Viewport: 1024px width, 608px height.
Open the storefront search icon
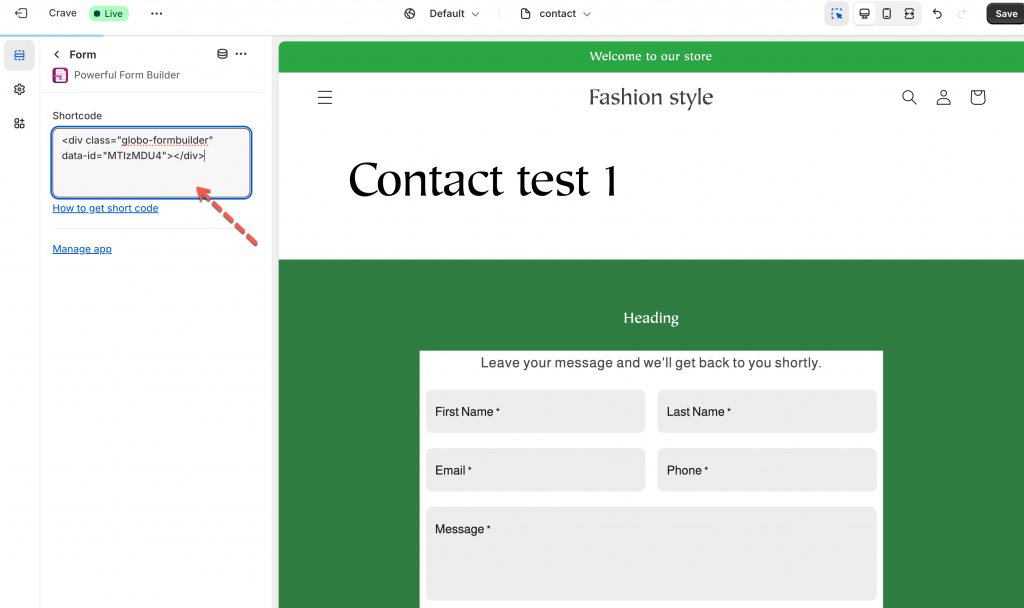tap(909, 97)
